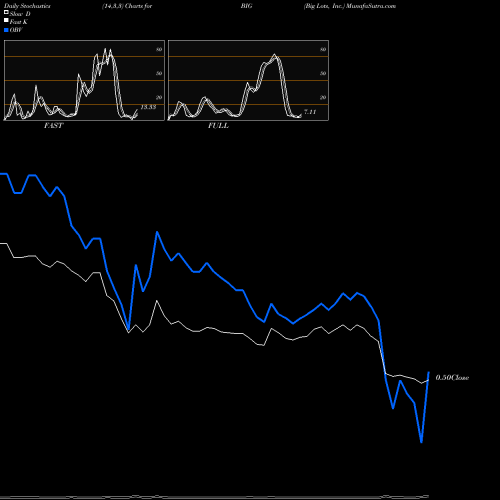Click the 13.33 value in FAST chart
This screenshot has height=500, width=500.
tap(148, 107)
